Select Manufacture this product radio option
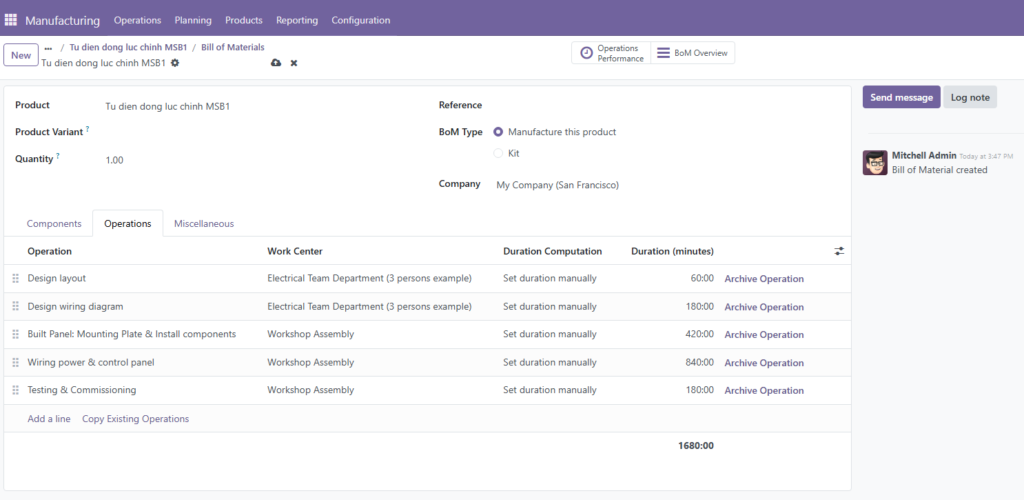This screenshot has height=500, width=1024. pos(499,132)
